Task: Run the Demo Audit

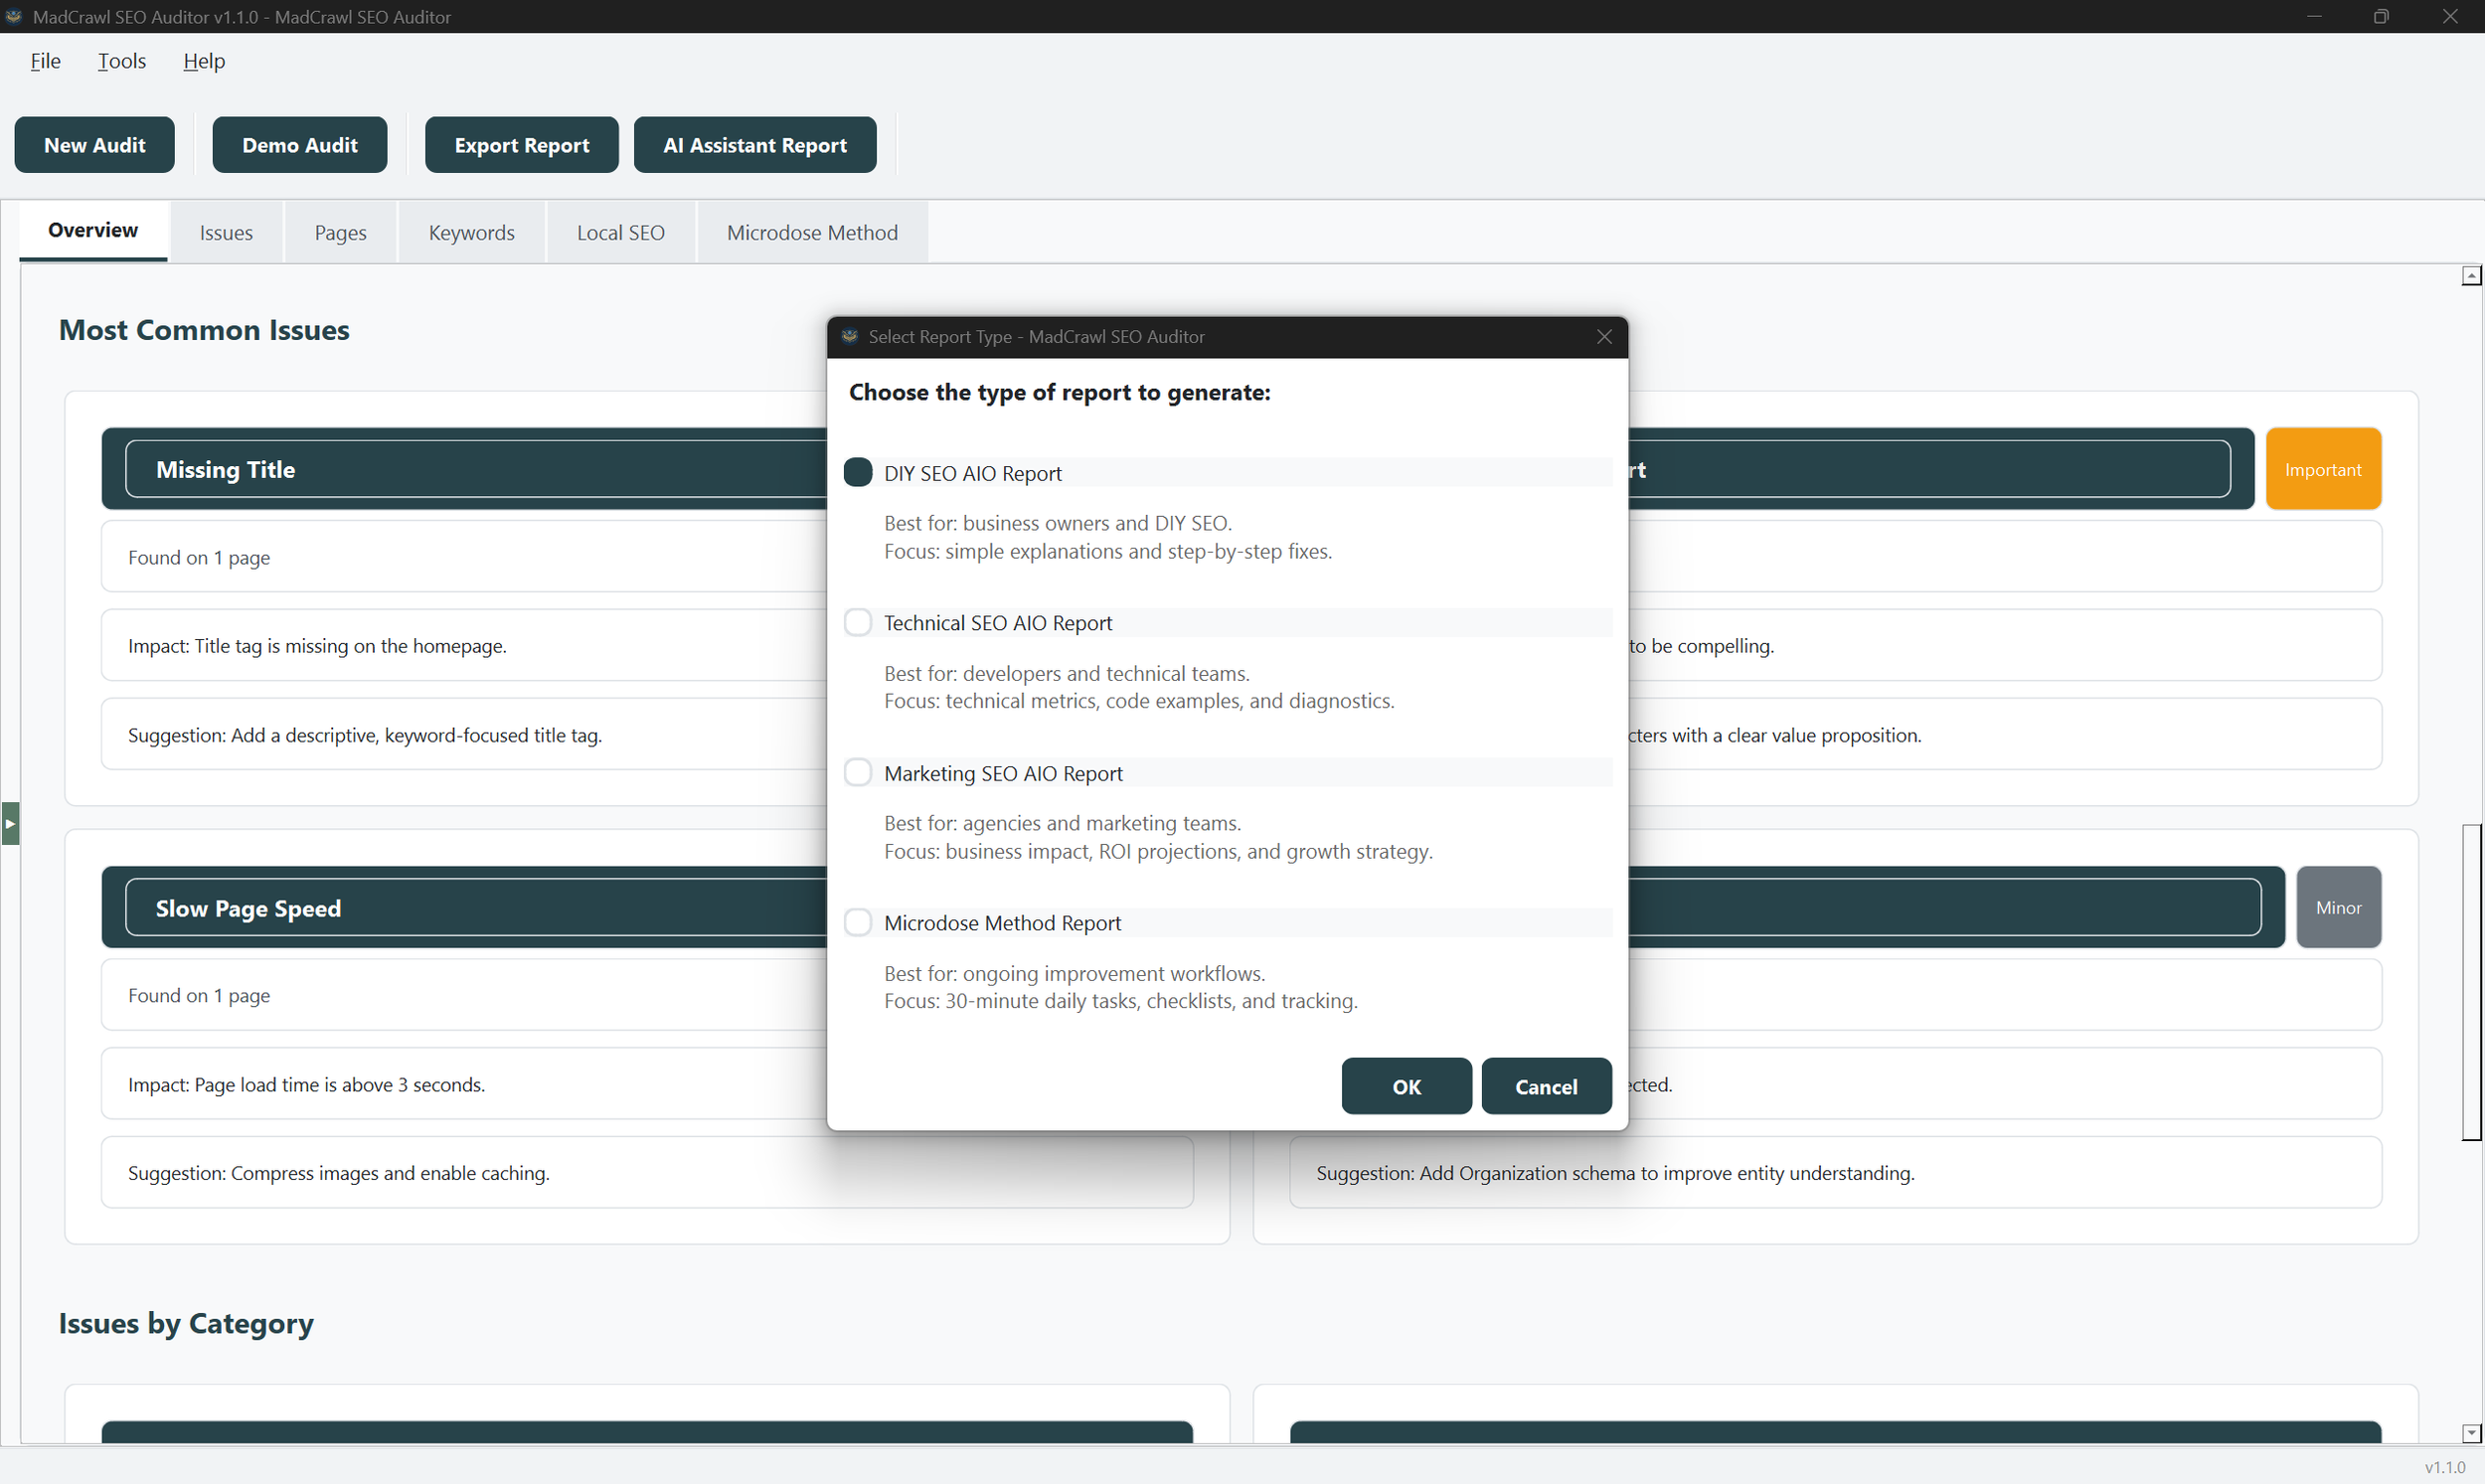Action: click(299, 144)
